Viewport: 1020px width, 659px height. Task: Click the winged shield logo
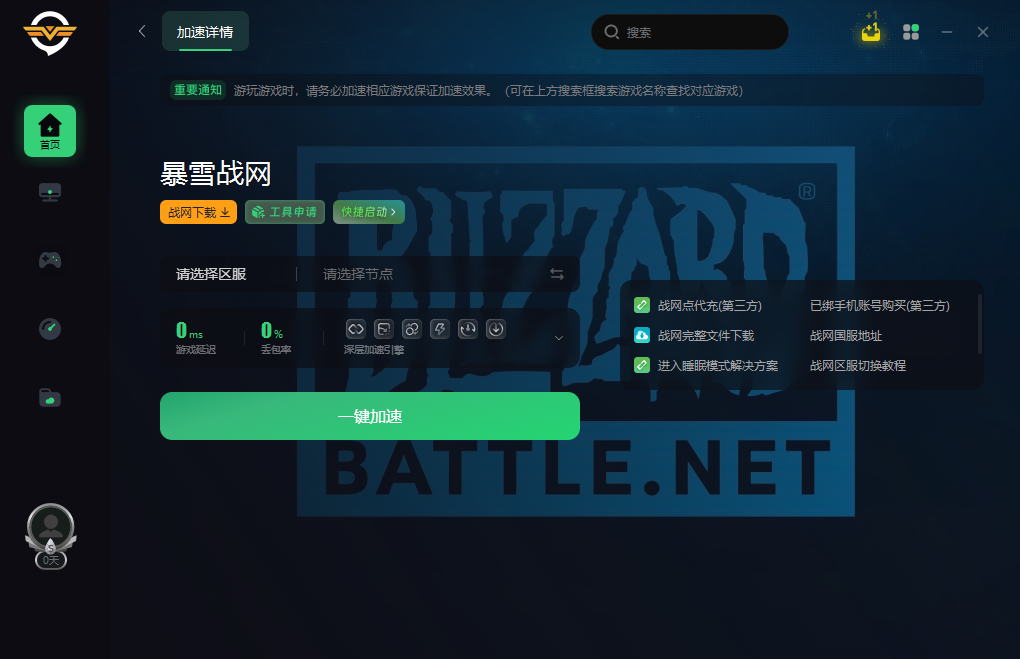(50, 33)
